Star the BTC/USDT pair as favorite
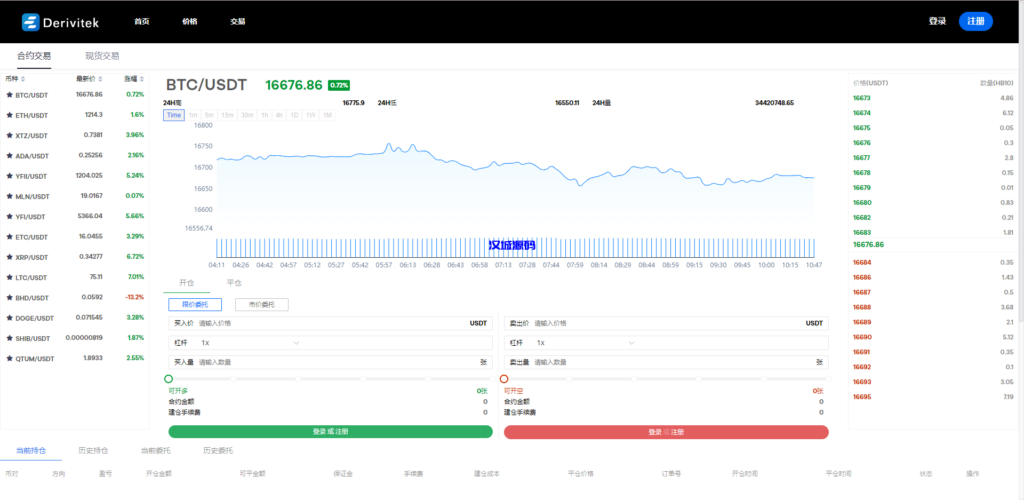Image resolution: width=1024 pixels, height=500 pixels. (x=9, y=95)
